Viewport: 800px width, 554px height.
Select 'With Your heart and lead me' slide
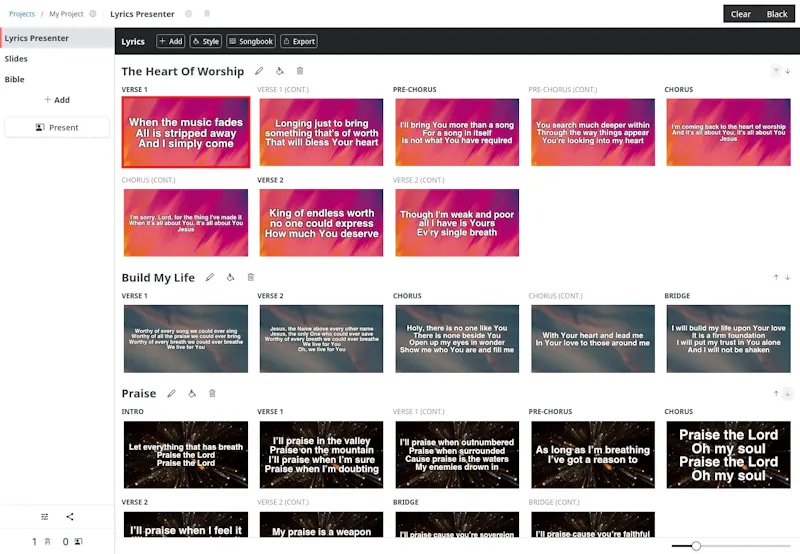tap(593, 339)
